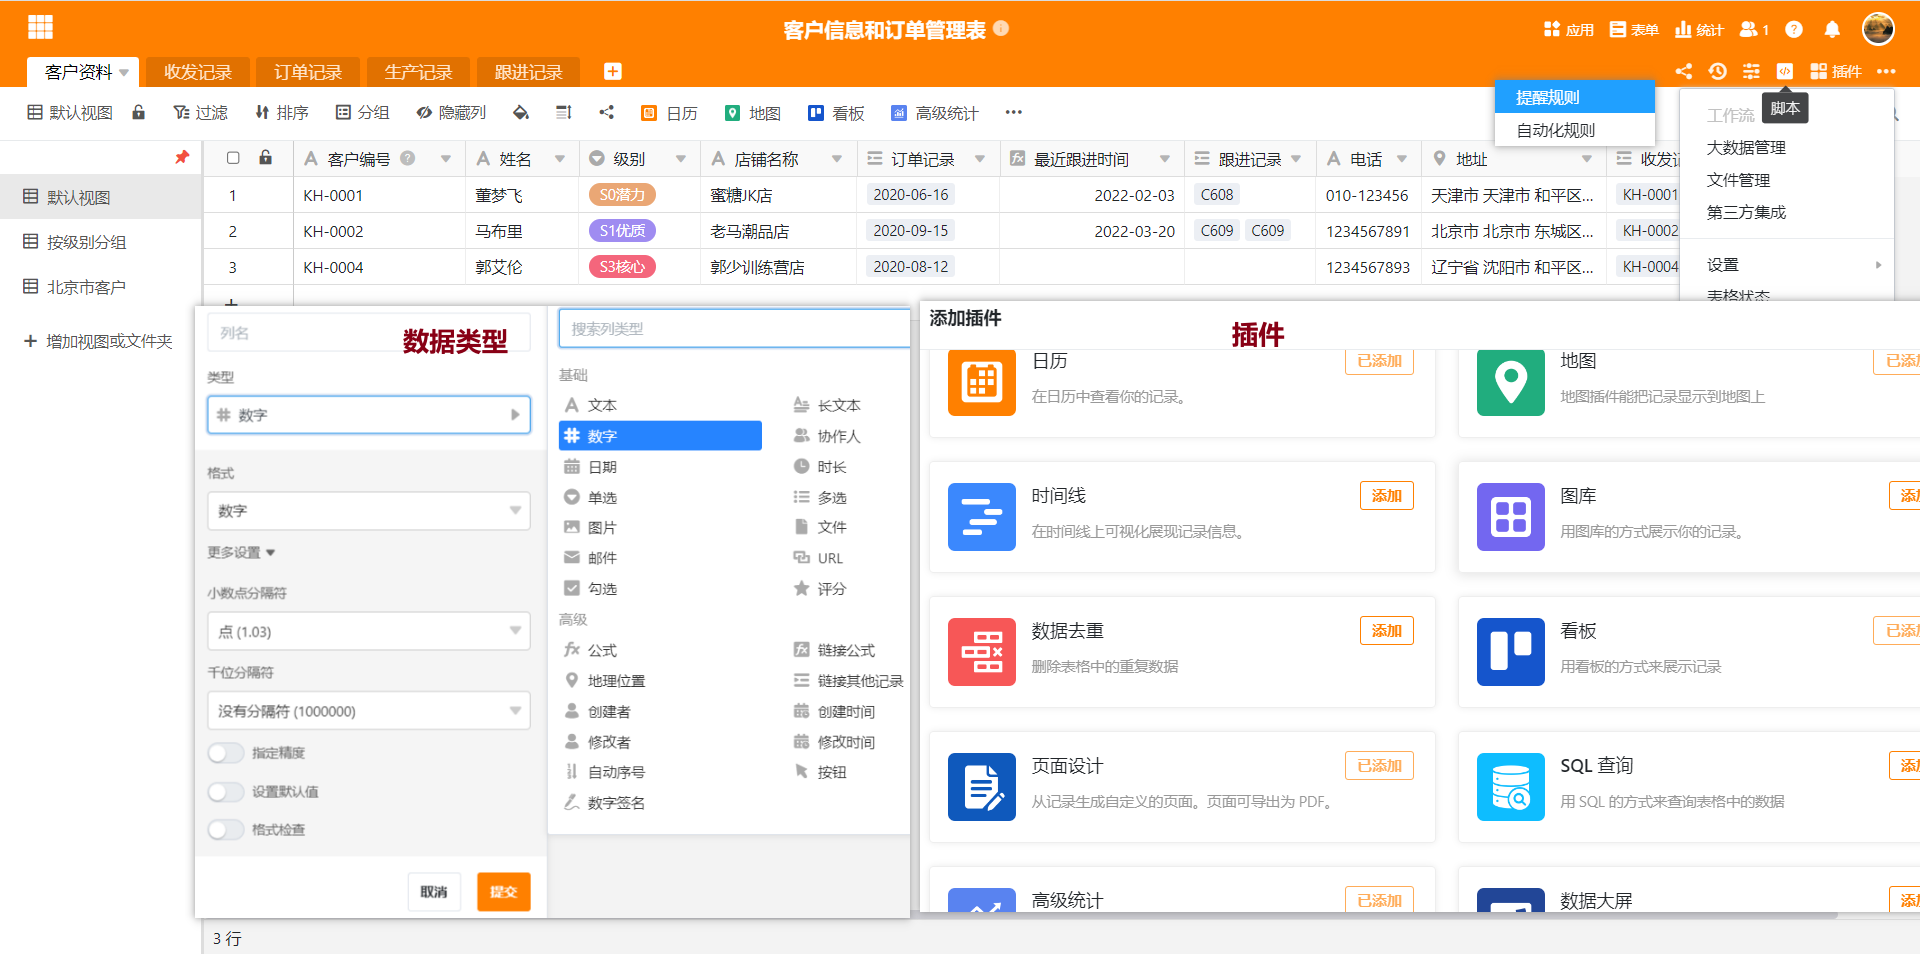The width and height of the screenshot is (1920, 954).
Task: Open the app grid icon at top left
Action: point(40,27)
